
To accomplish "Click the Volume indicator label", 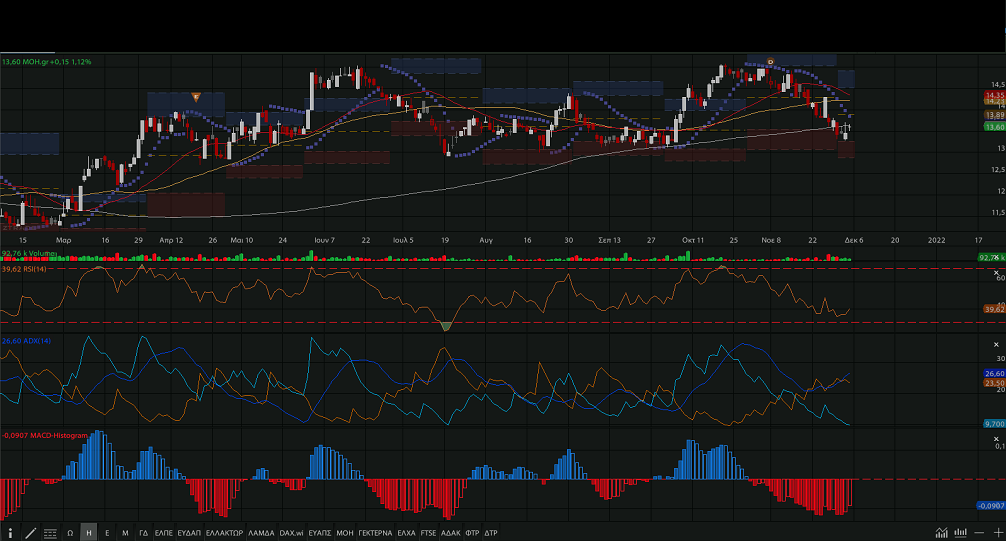I will point(29,253).
